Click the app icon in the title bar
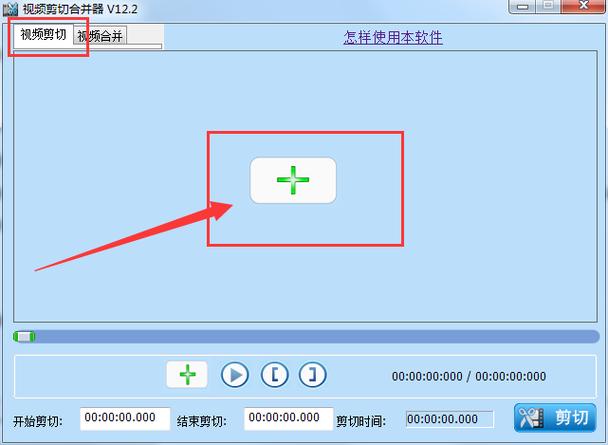This screenshot has height=445, width=608. tap(10, 9)
